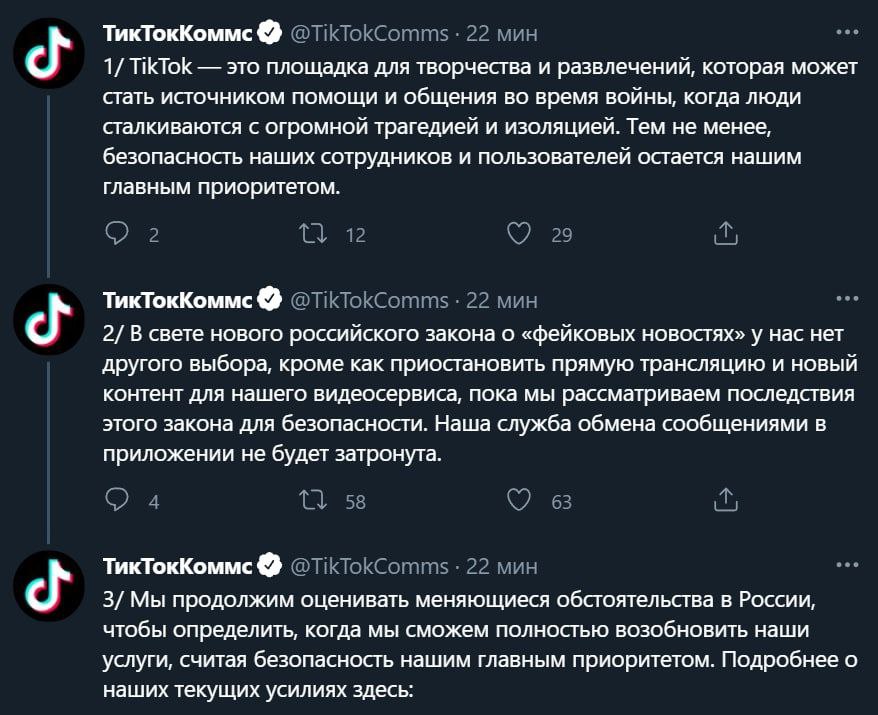
Task: Click the first tweet's 22 мин timestamp
Action: (502, 33)
